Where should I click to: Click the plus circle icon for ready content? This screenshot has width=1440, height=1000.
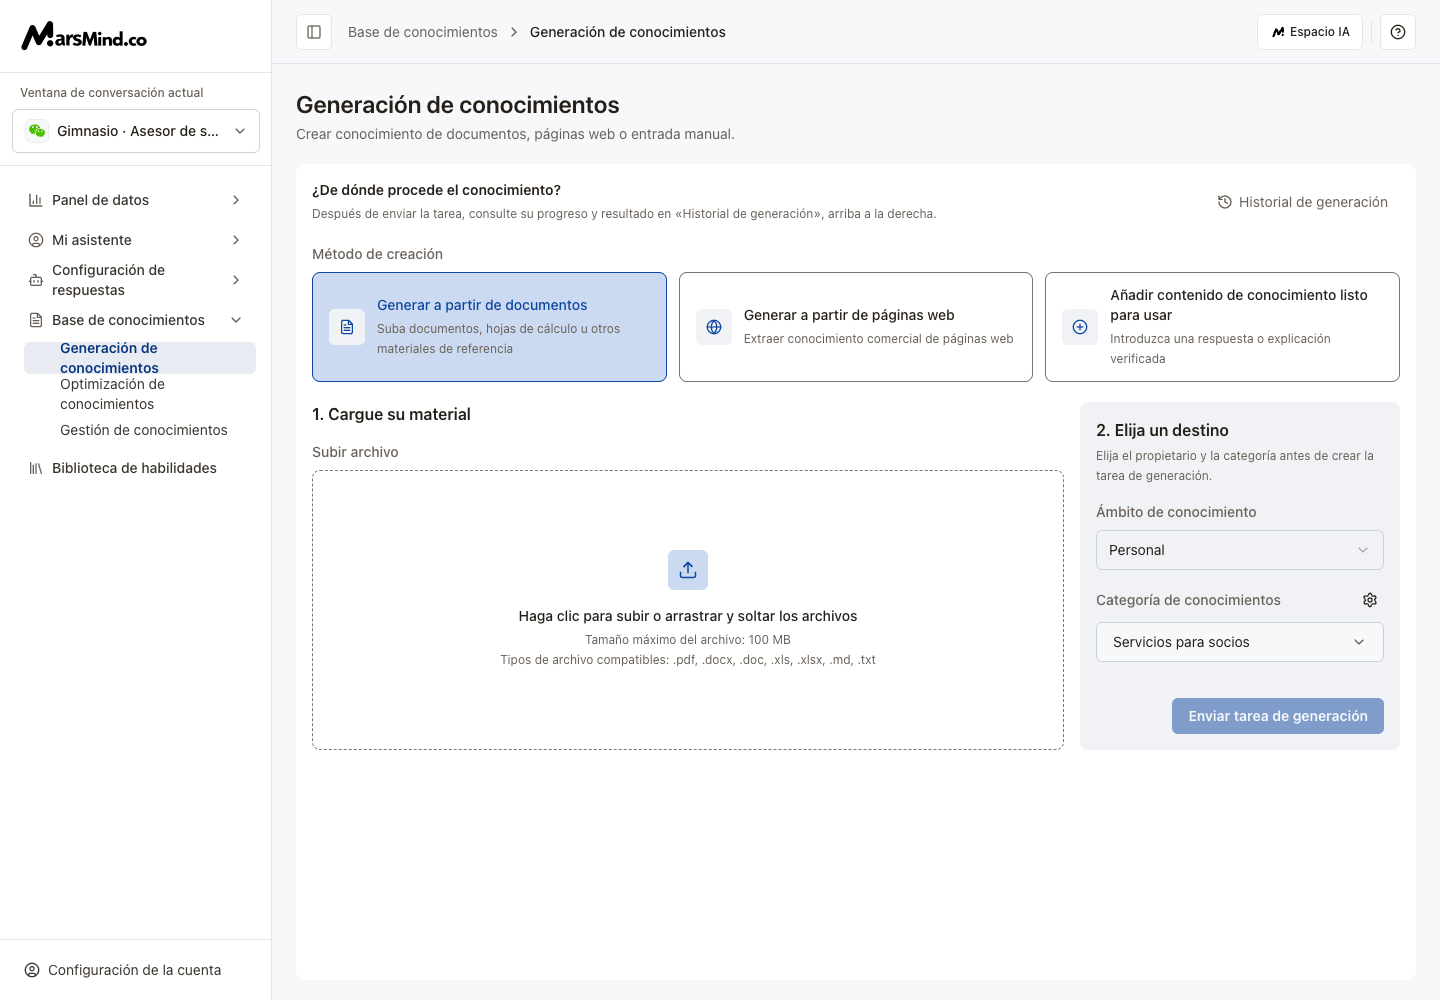click(1080, 327)
